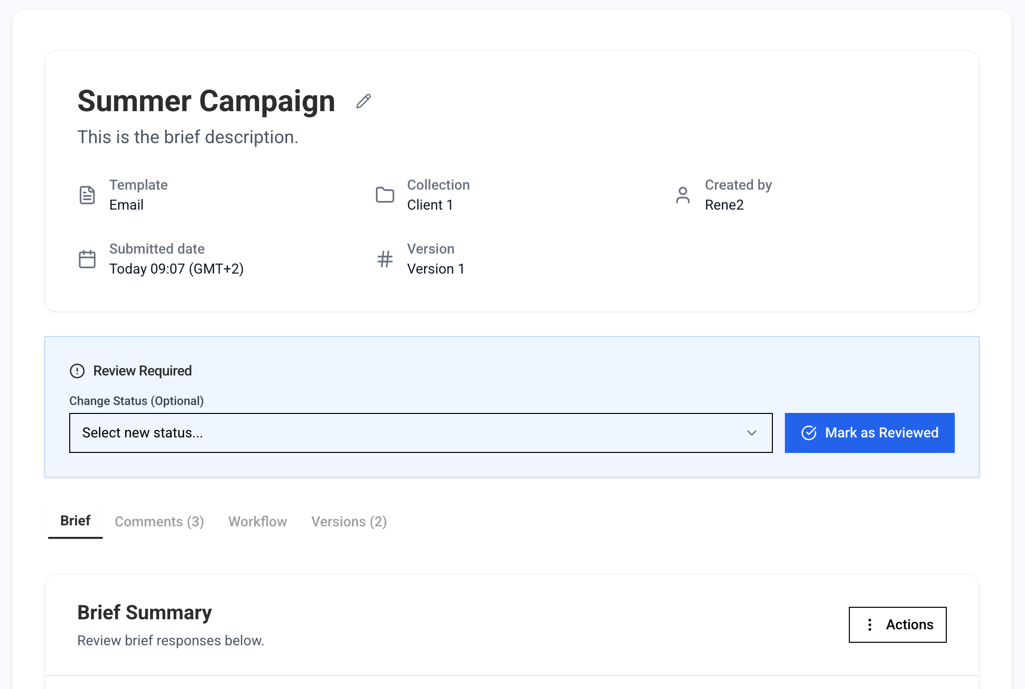The image size is (1025, 689).
Task: Click the Mark as Reviewed button
Action: click(869, 433)
